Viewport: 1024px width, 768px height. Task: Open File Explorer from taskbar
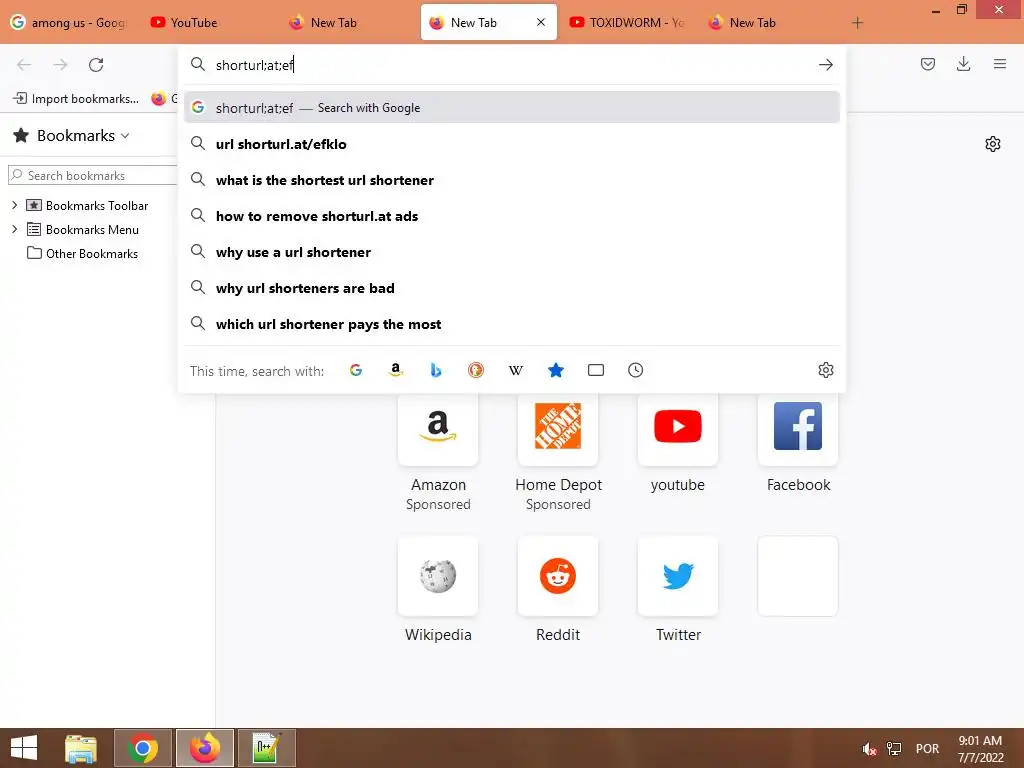pos(81,748)
